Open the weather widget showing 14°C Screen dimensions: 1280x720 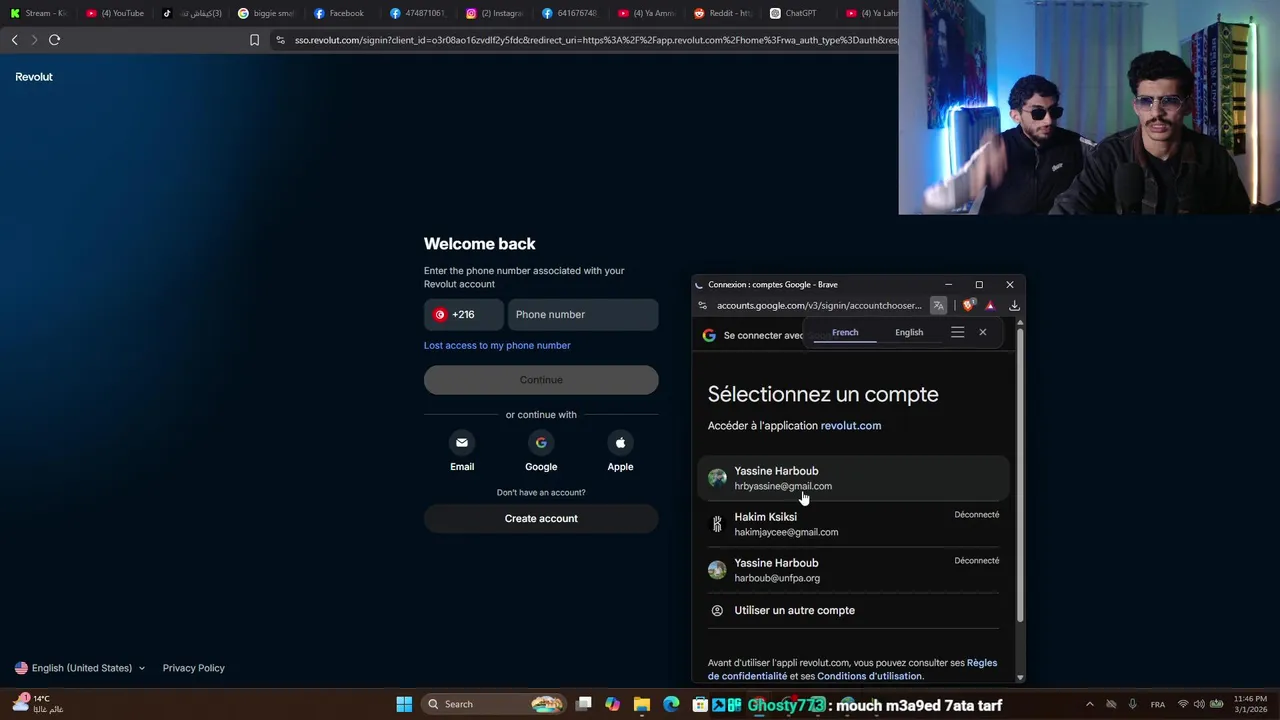pyautogui.click(x=38, y=703)
